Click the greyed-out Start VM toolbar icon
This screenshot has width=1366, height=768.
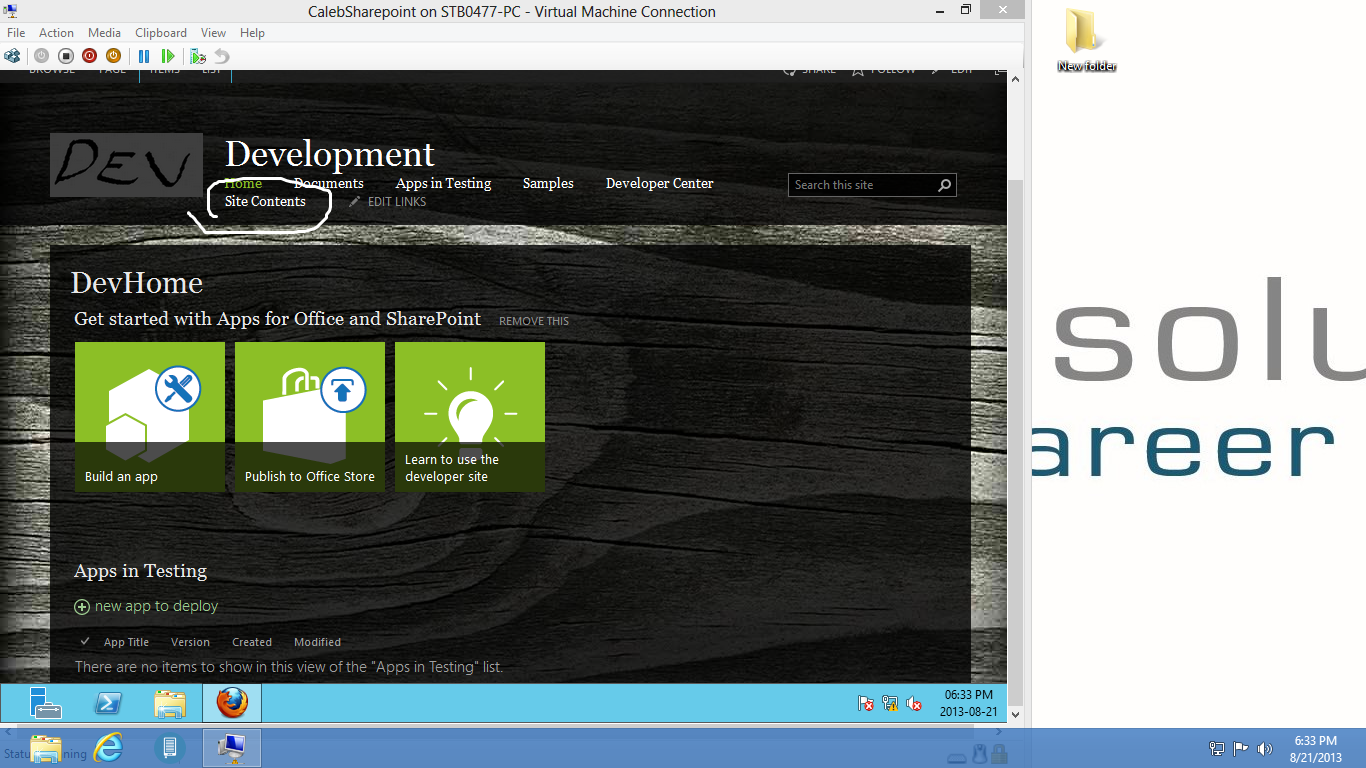pyautogui.click(x=41, y=56)
